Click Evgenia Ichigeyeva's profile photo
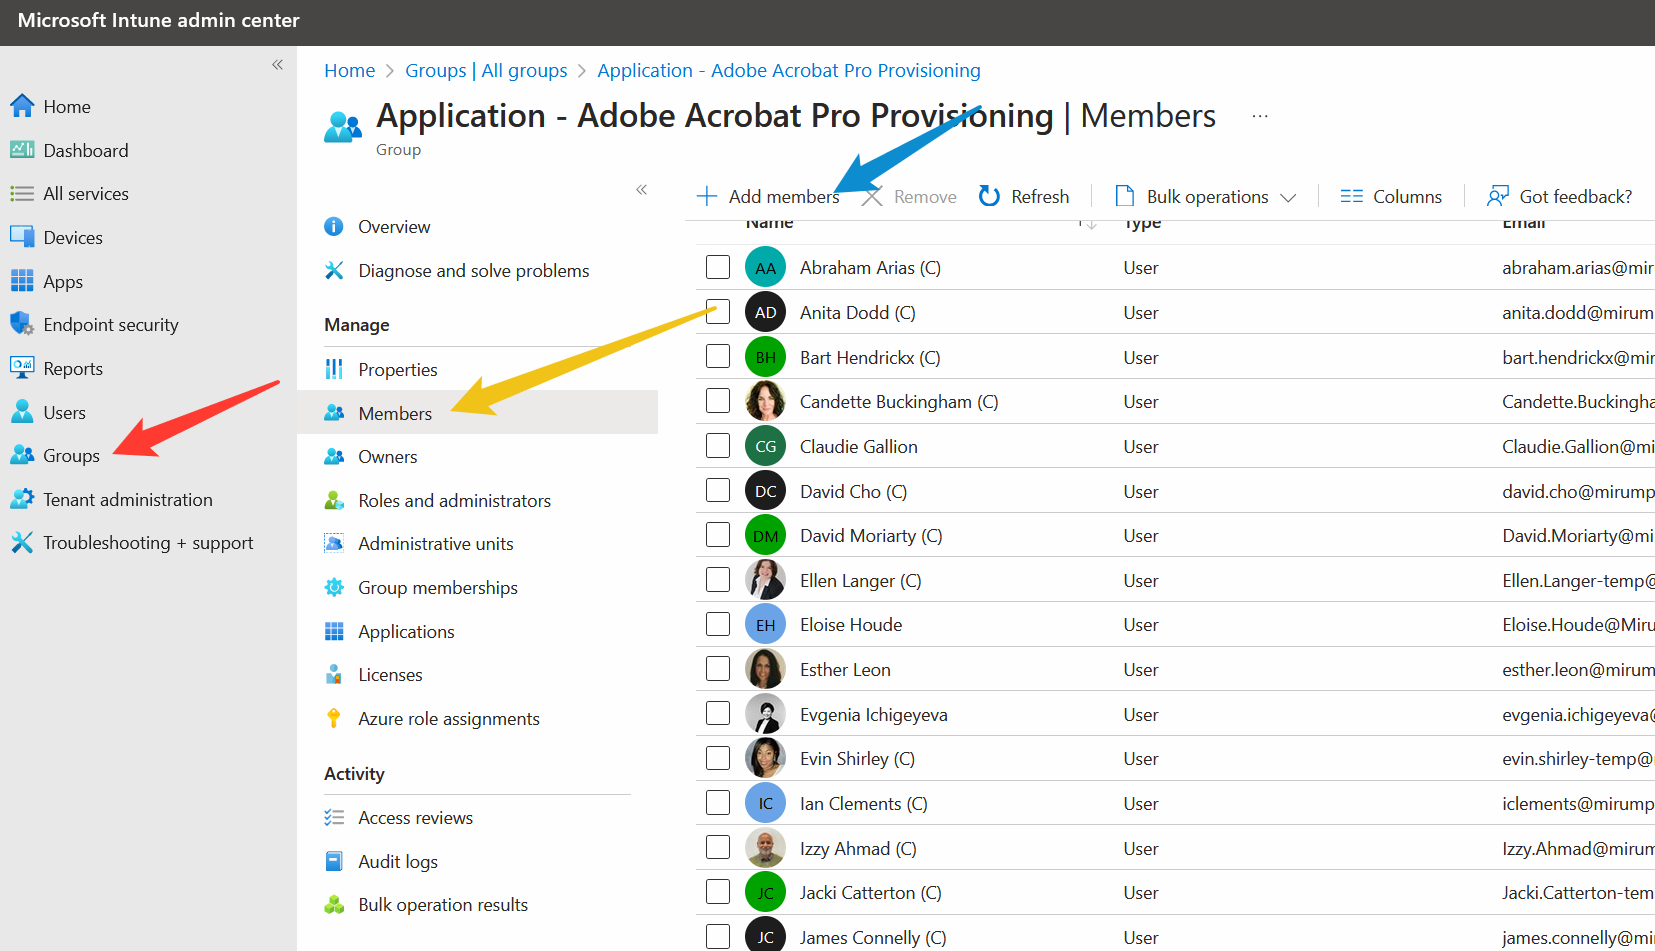Viewport: 1655px width, 951px height. (765, 714)
